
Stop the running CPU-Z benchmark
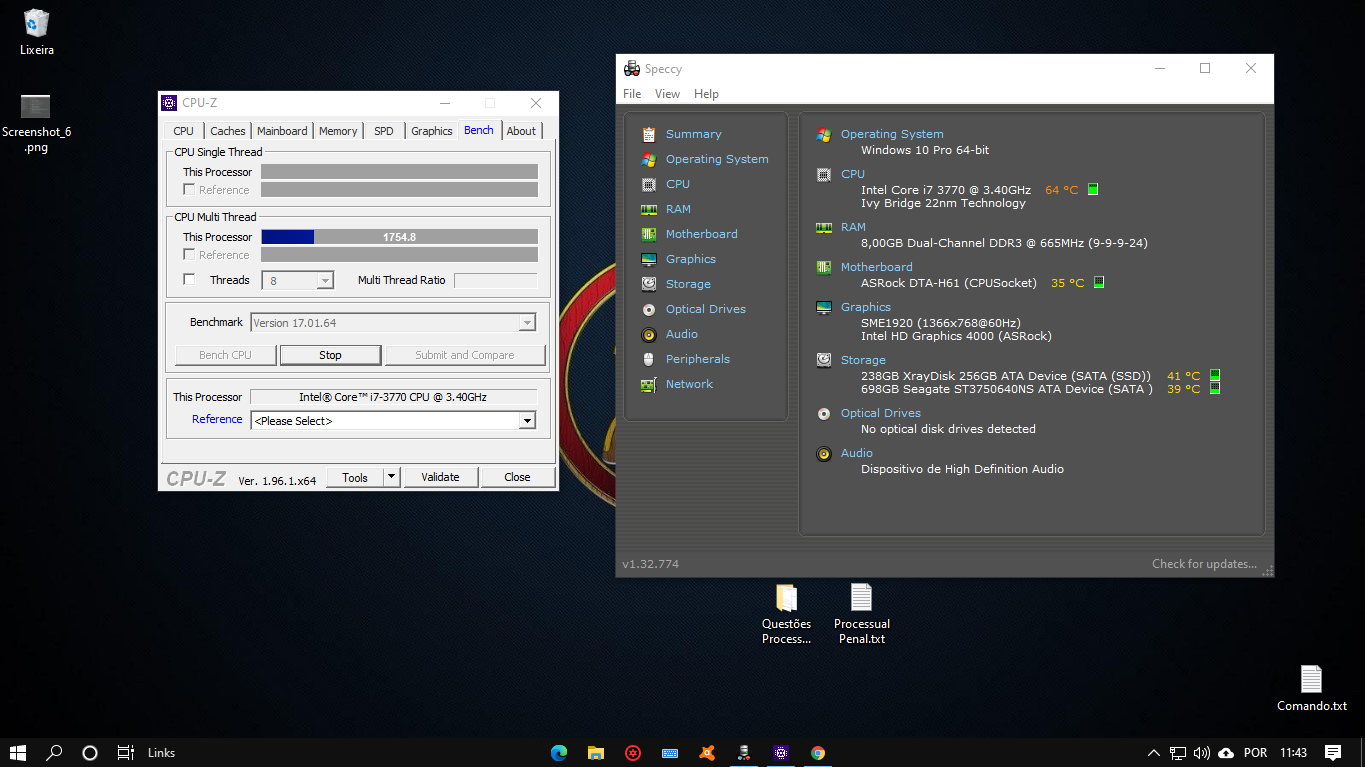coord(330,355)
